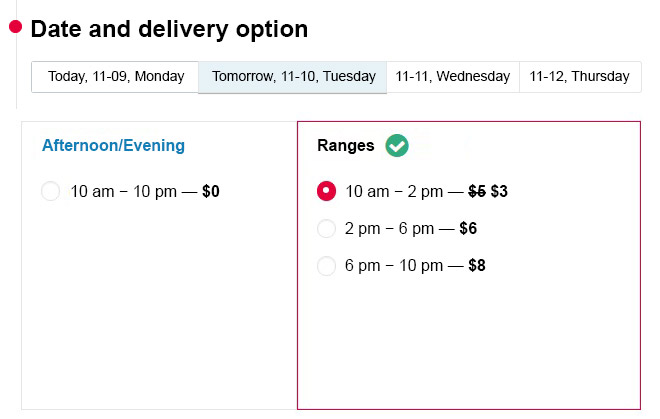Viewport: 660px width, 419px height.
Task: Click the Afternoon/Evening heading link
Action: point(113,145)
